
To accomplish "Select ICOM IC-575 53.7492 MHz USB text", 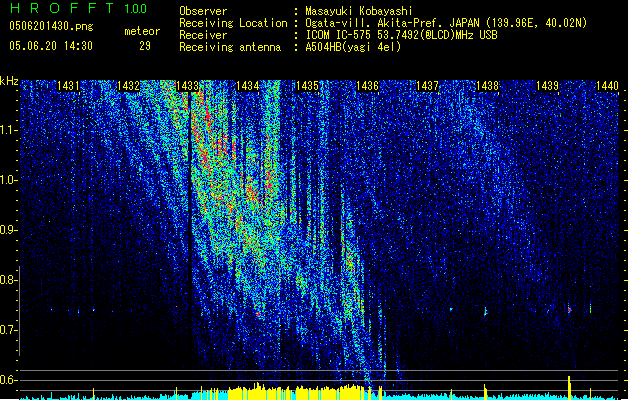I will 402,35.
